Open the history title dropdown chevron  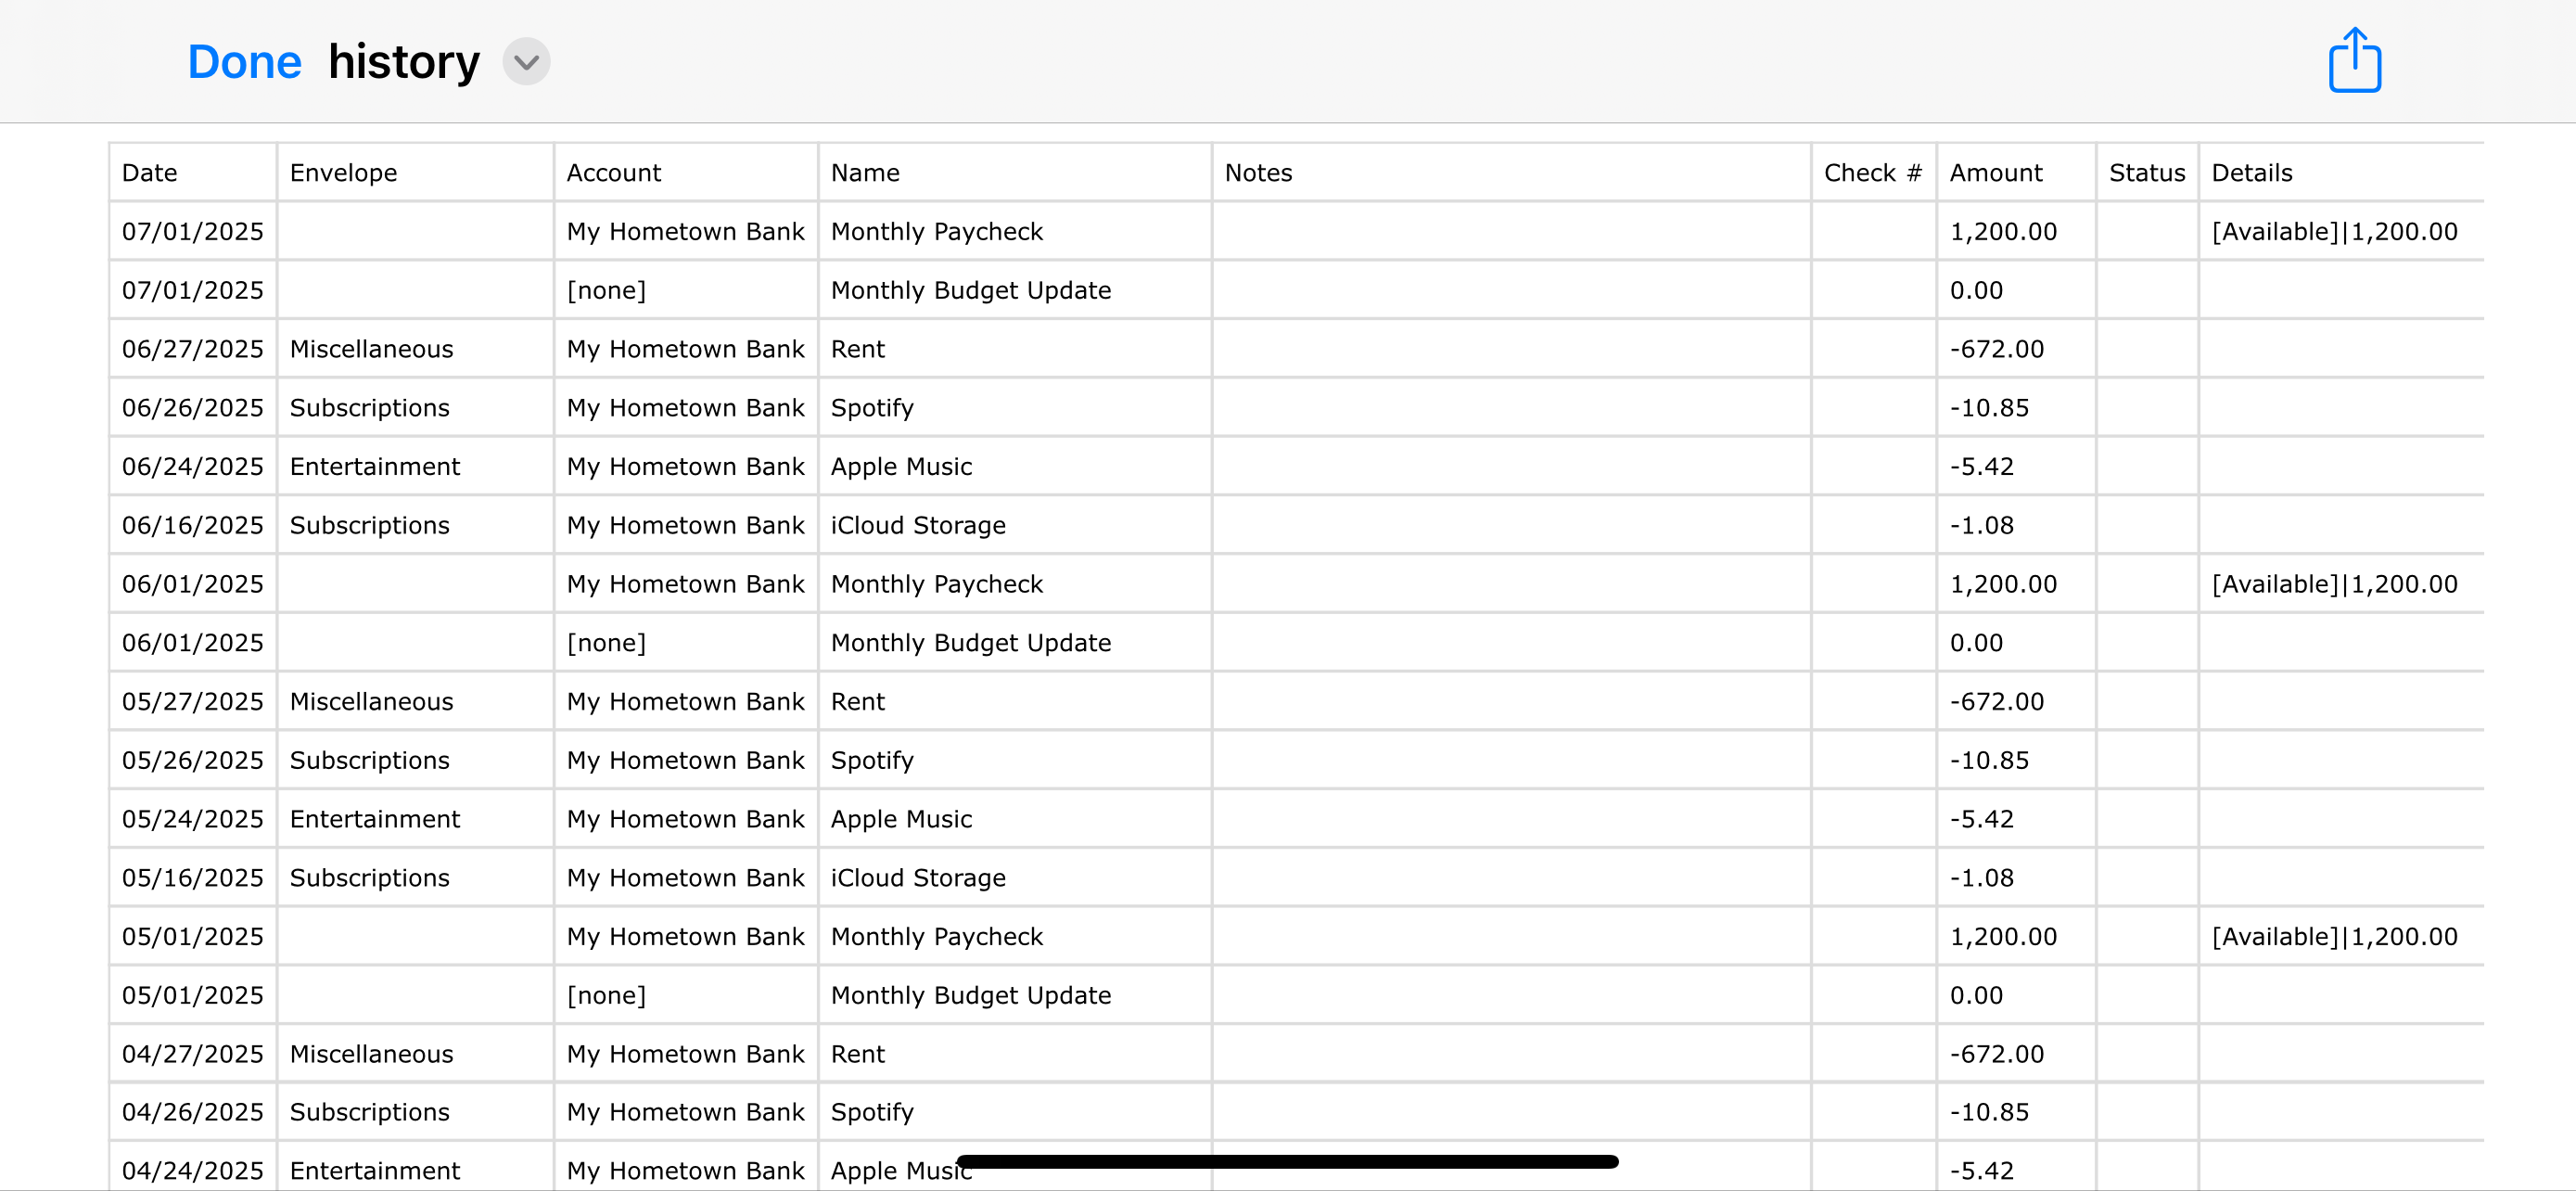click(x=526, y=62)
